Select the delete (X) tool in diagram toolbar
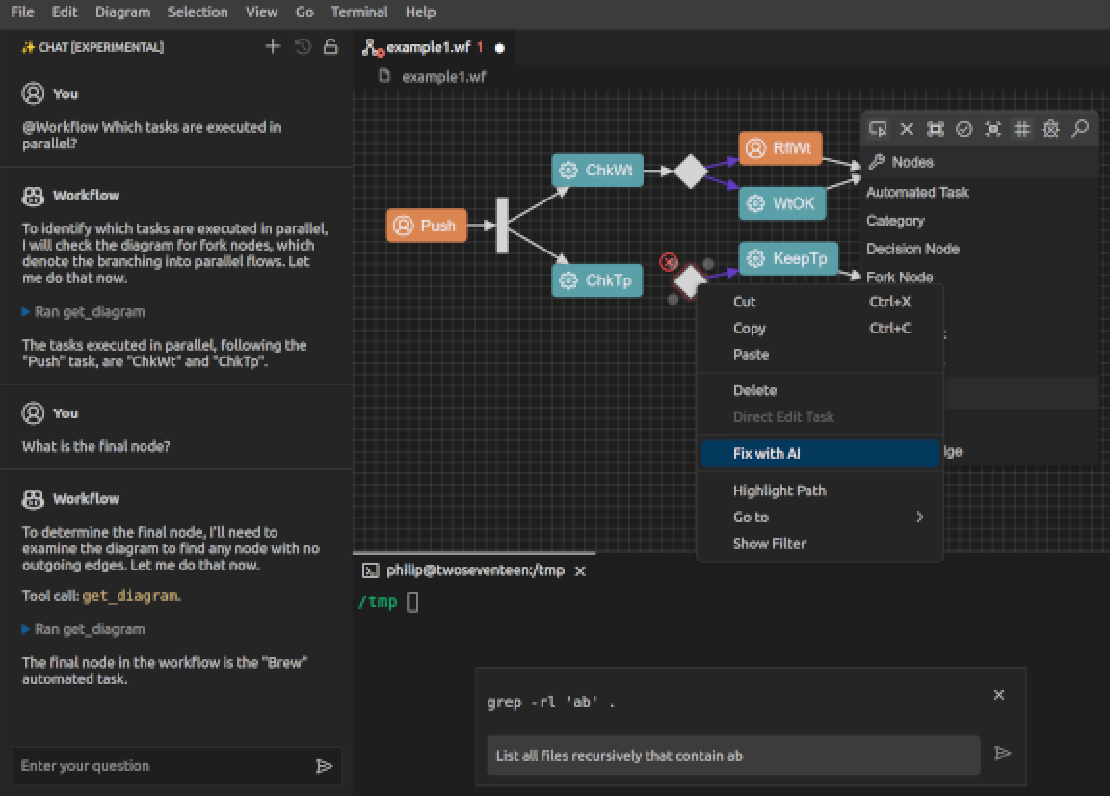1110x796 pixels. 907,128
